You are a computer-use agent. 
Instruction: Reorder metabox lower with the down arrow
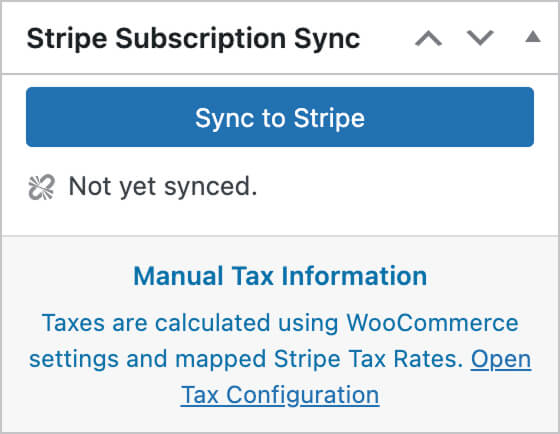pos(480,38)
